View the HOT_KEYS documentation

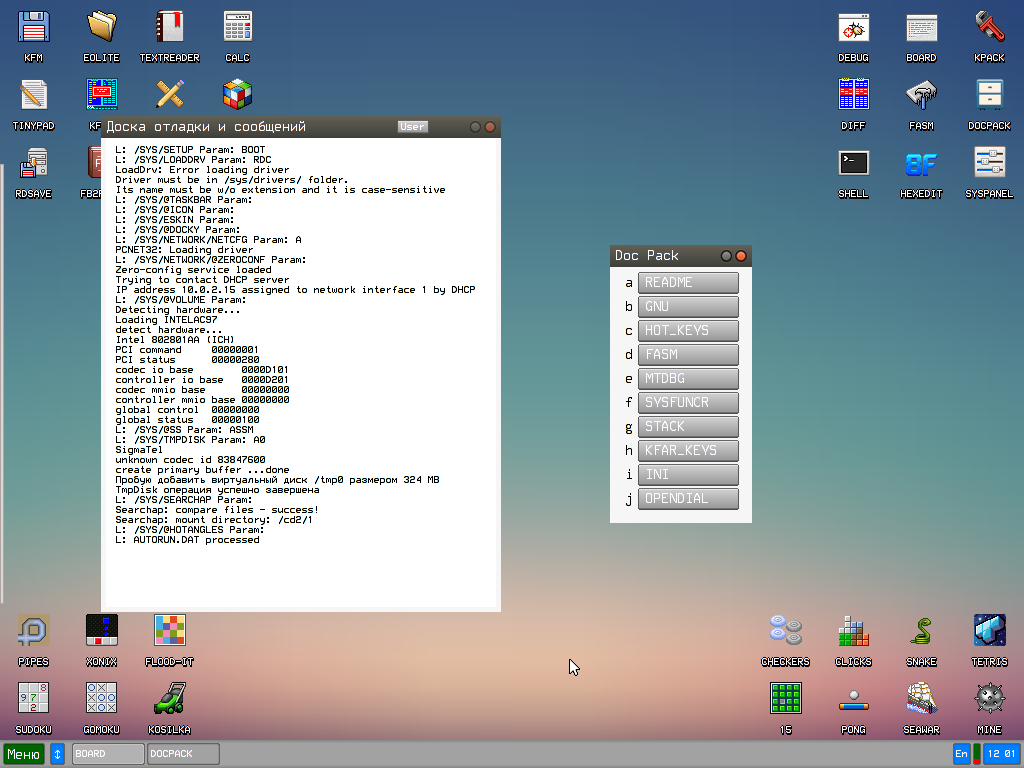point(688,330)
